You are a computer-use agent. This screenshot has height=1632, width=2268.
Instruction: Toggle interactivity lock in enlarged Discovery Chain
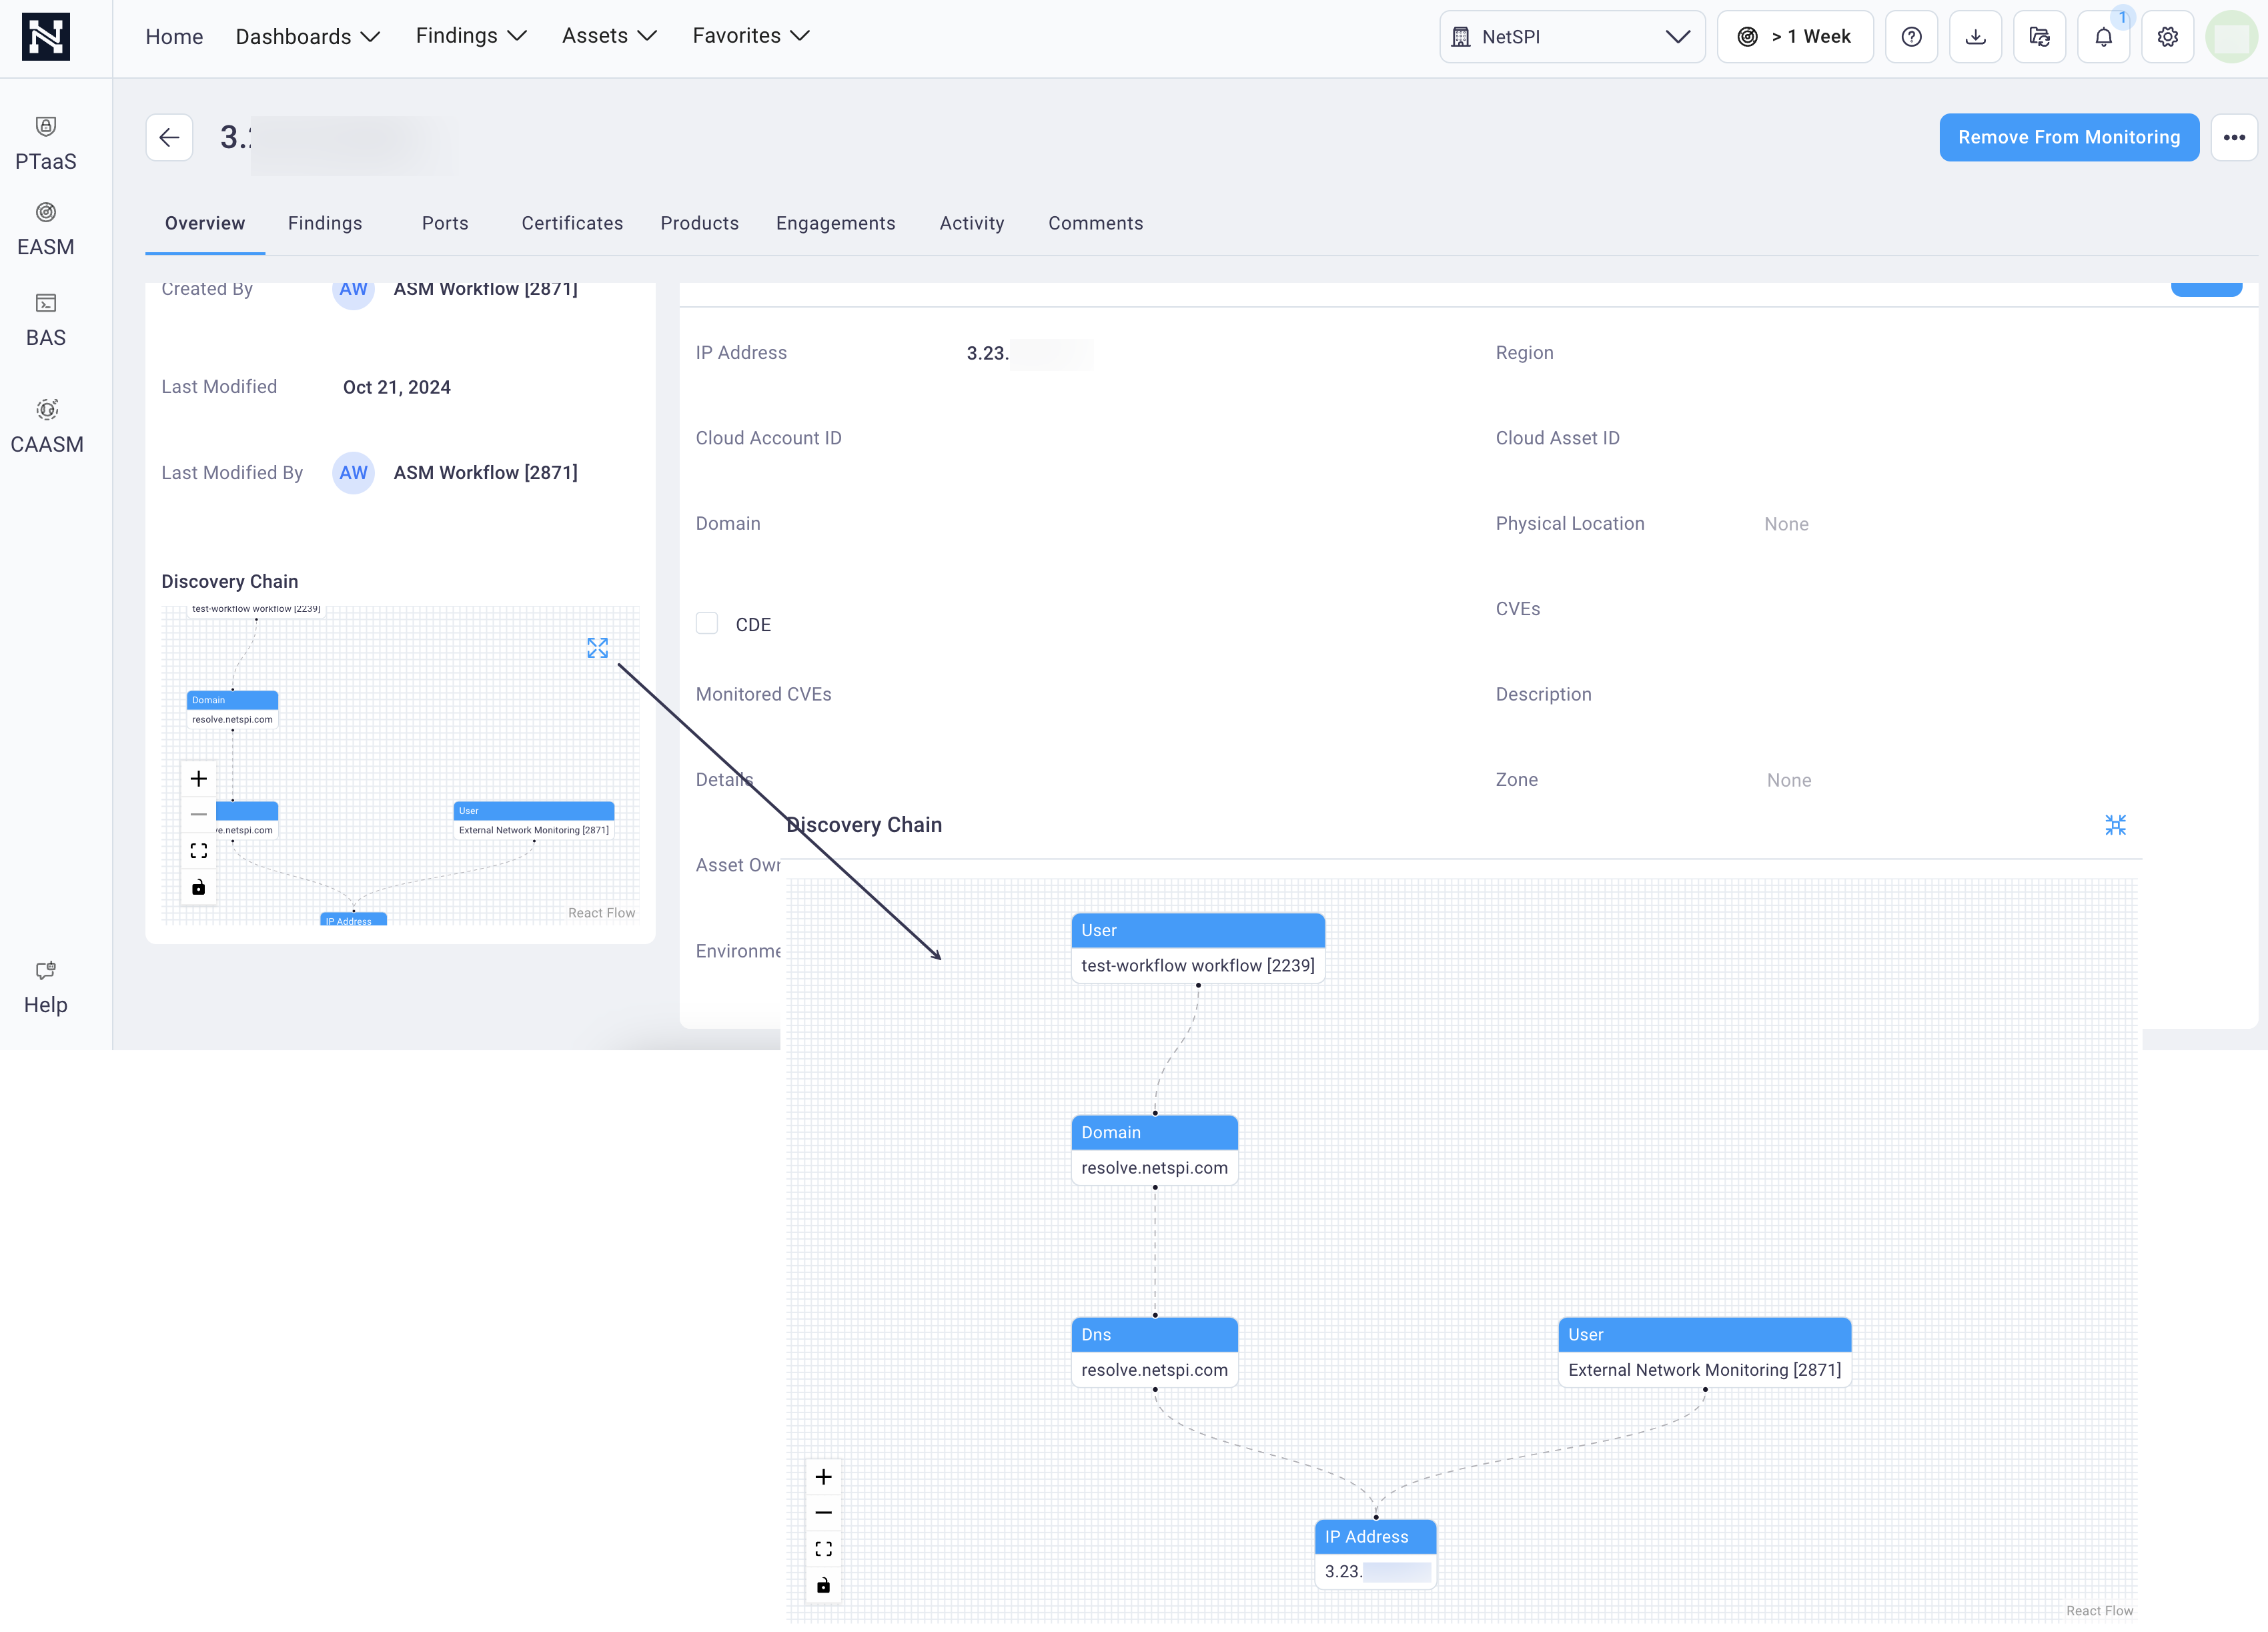pos(823,1585)
